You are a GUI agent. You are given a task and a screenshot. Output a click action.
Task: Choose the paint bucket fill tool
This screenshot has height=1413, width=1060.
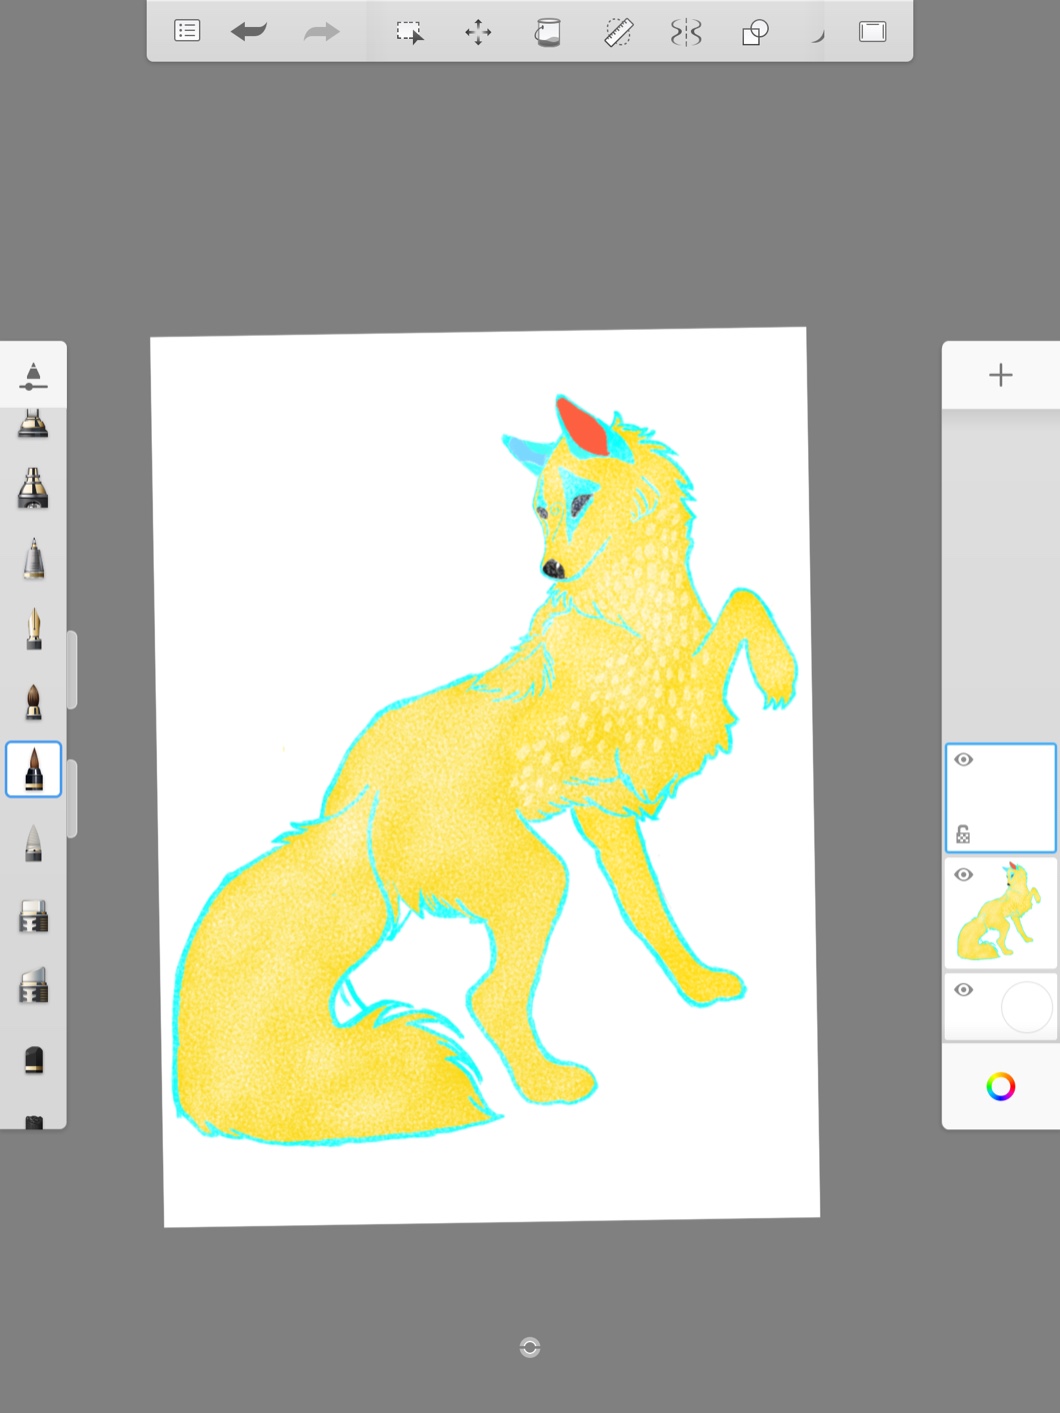[548, 32]
